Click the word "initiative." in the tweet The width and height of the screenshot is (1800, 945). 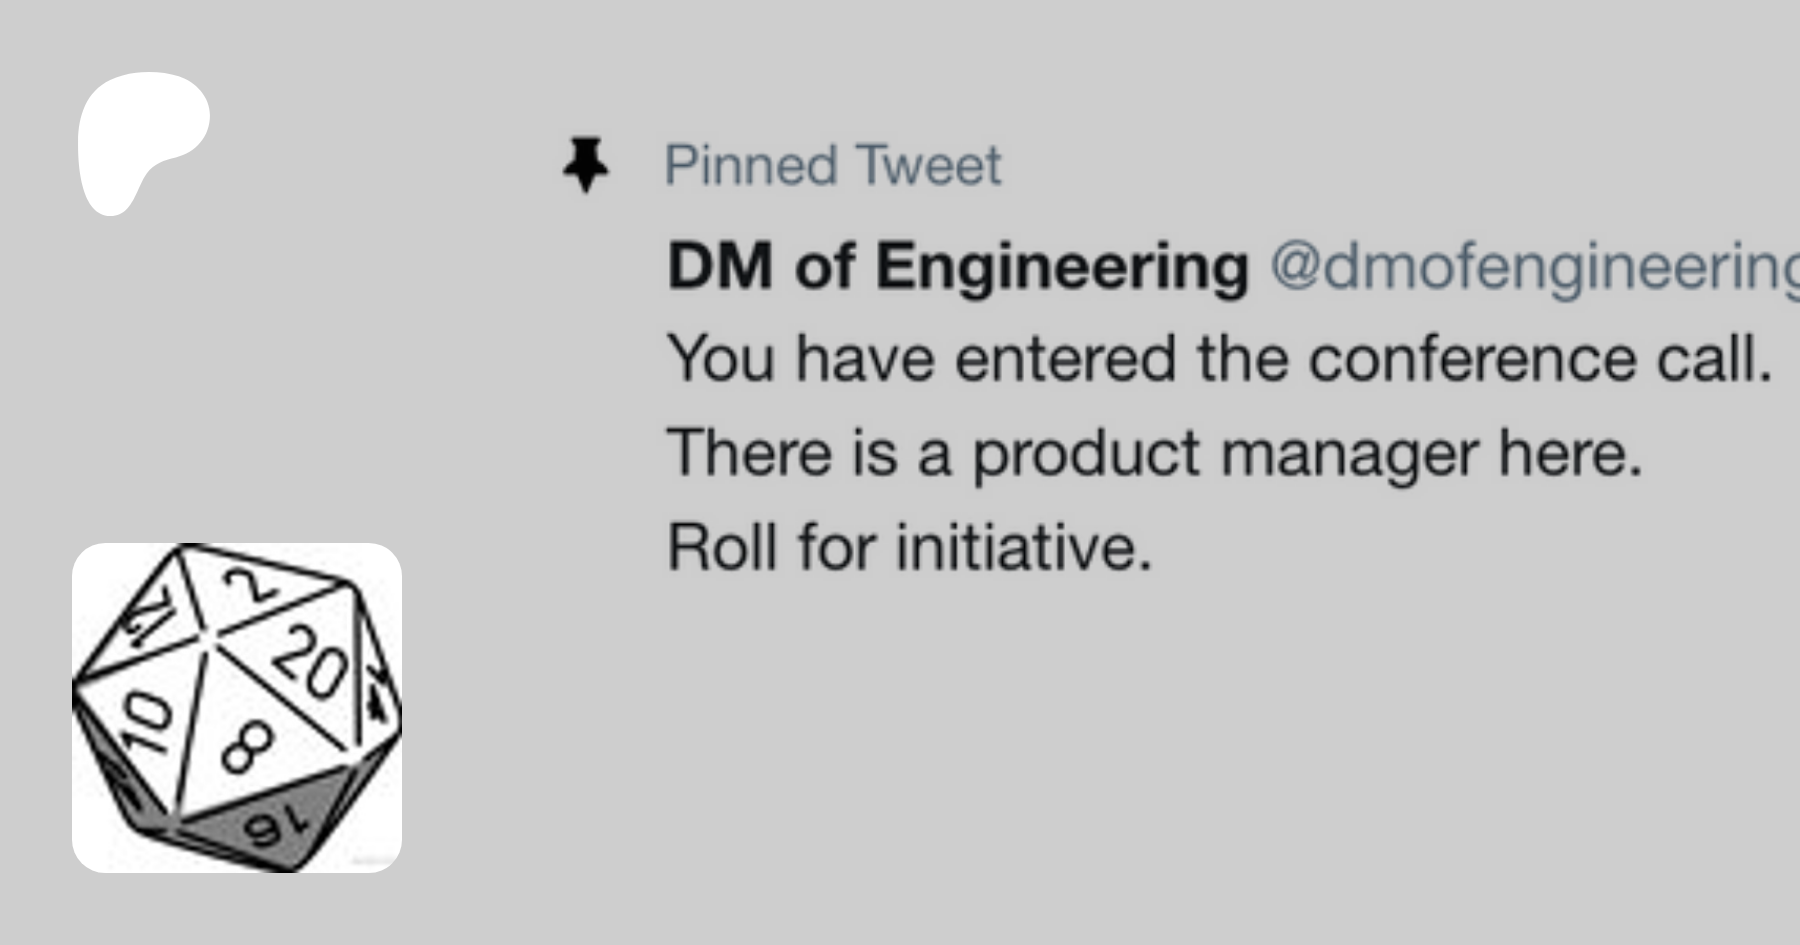click(1023, 547)
